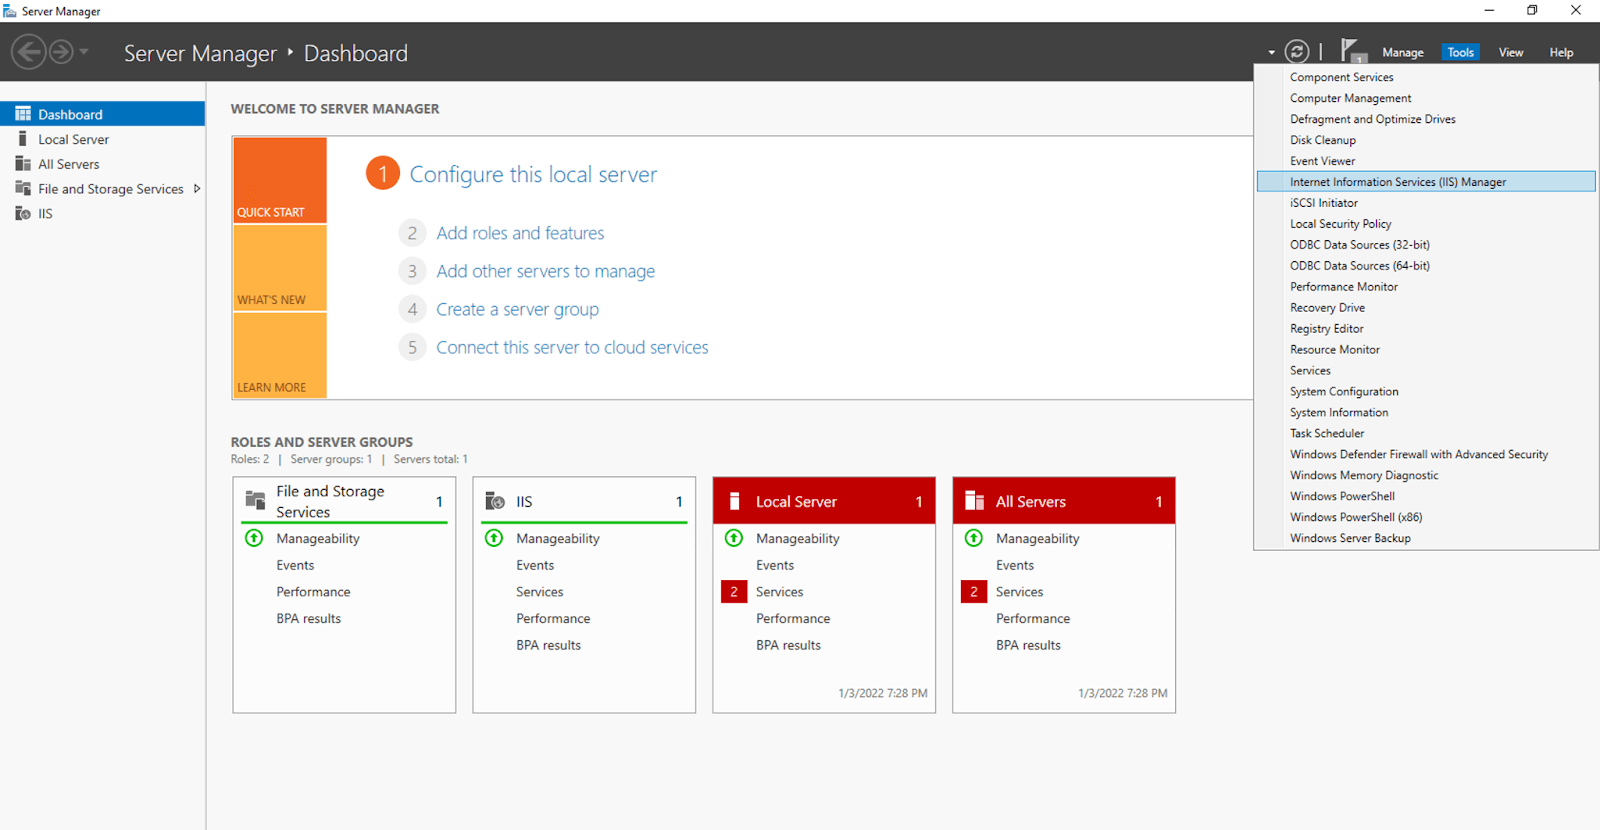1600x830 pixels.
Task: Click the IIS tile icon
Action: pos(494,501)
